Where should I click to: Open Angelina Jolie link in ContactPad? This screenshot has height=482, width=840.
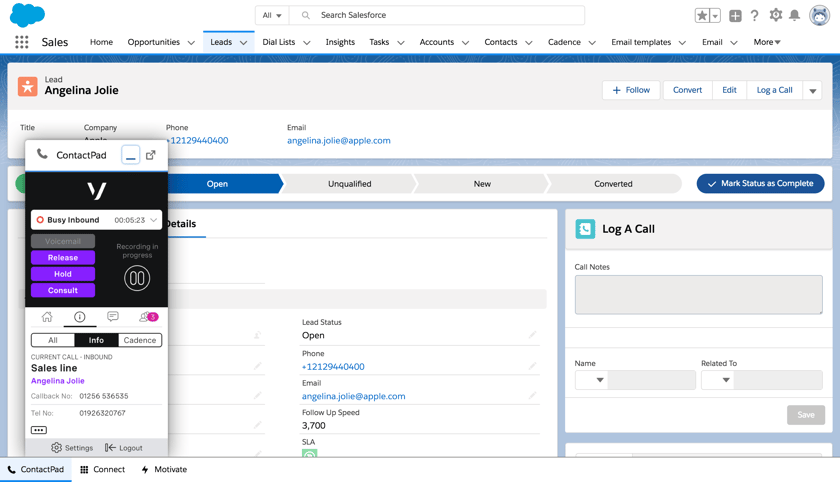58,381
